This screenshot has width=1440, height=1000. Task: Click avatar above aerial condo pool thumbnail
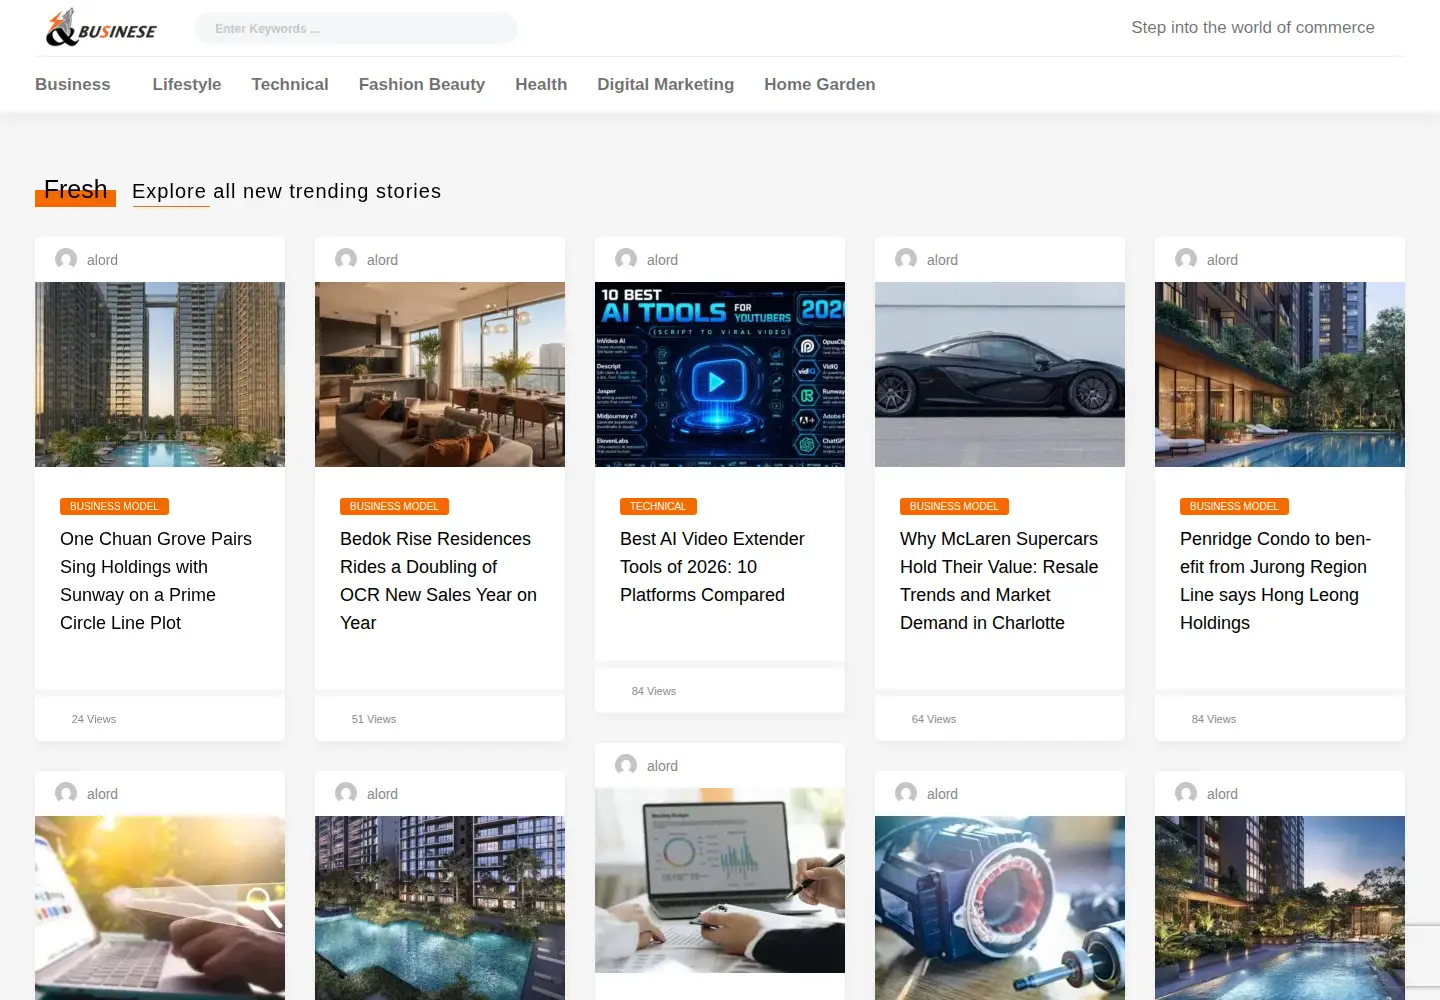(346, 793)
